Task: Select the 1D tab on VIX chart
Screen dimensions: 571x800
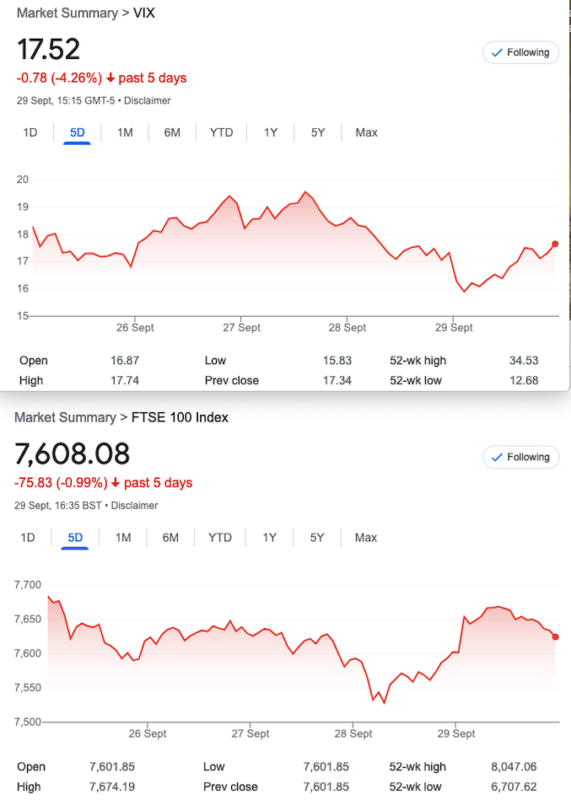Action: (30, 133)
